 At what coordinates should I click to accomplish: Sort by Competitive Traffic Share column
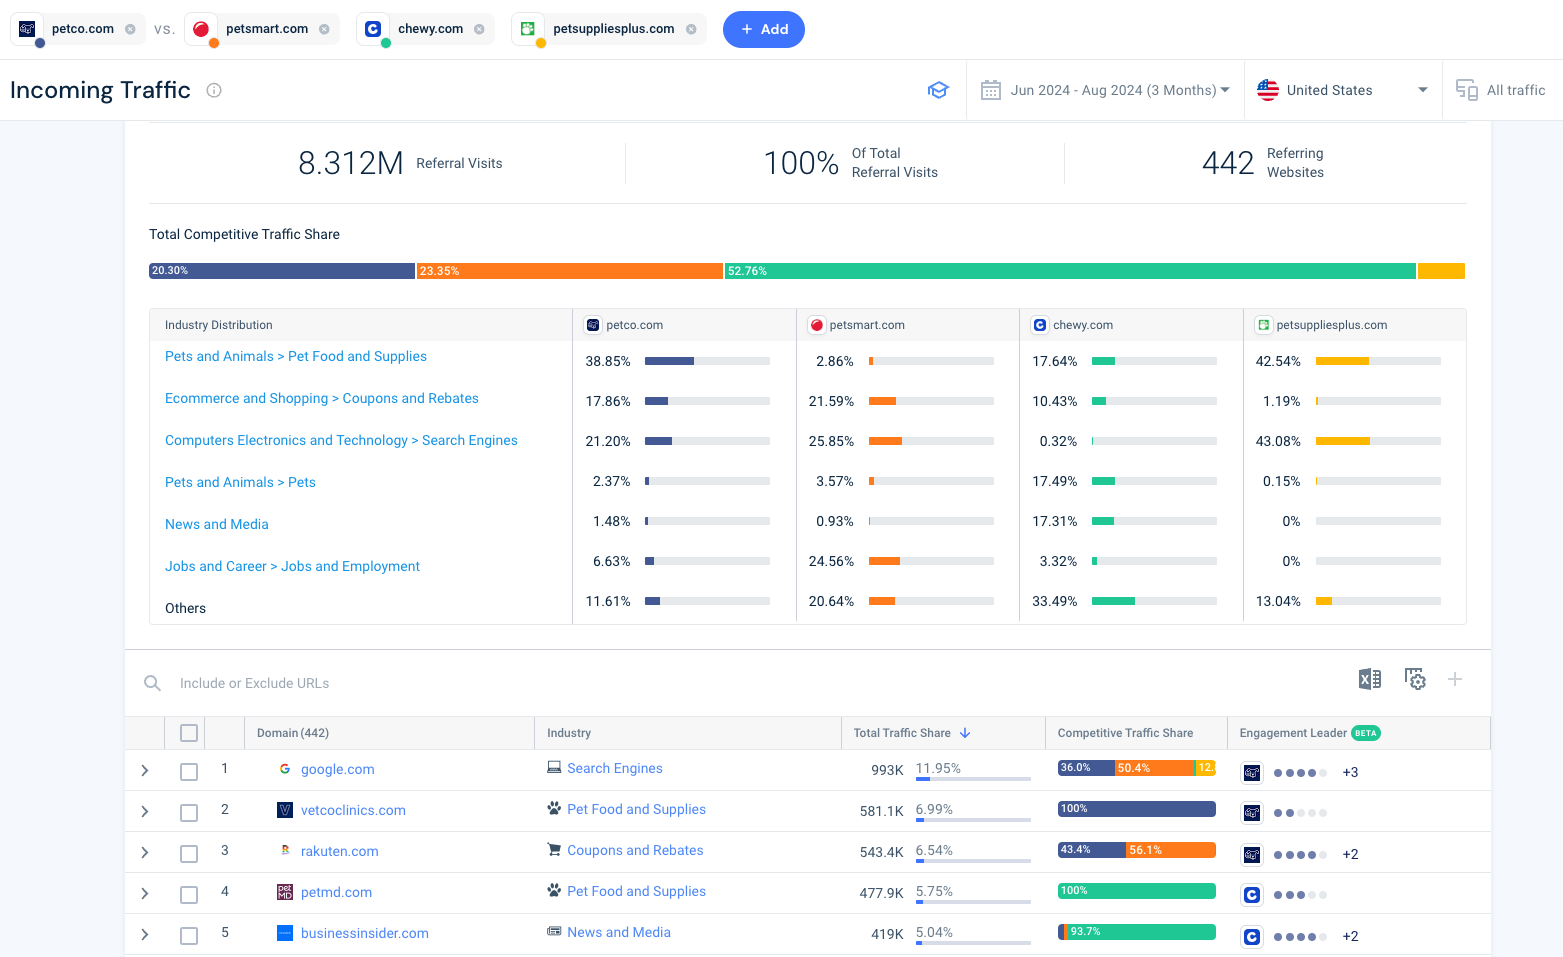click(x=1125, y=733)
